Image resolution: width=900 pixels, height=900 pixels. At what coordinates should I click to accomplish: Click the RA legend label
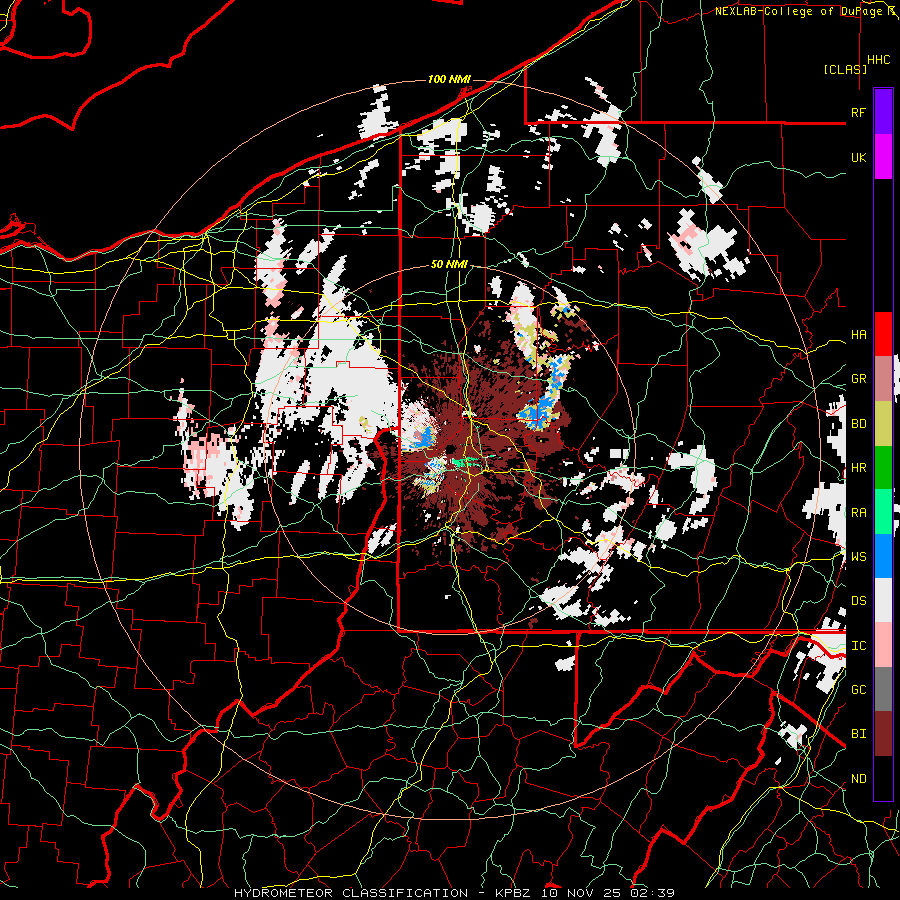pyautogui.click(x=858, y=513)
